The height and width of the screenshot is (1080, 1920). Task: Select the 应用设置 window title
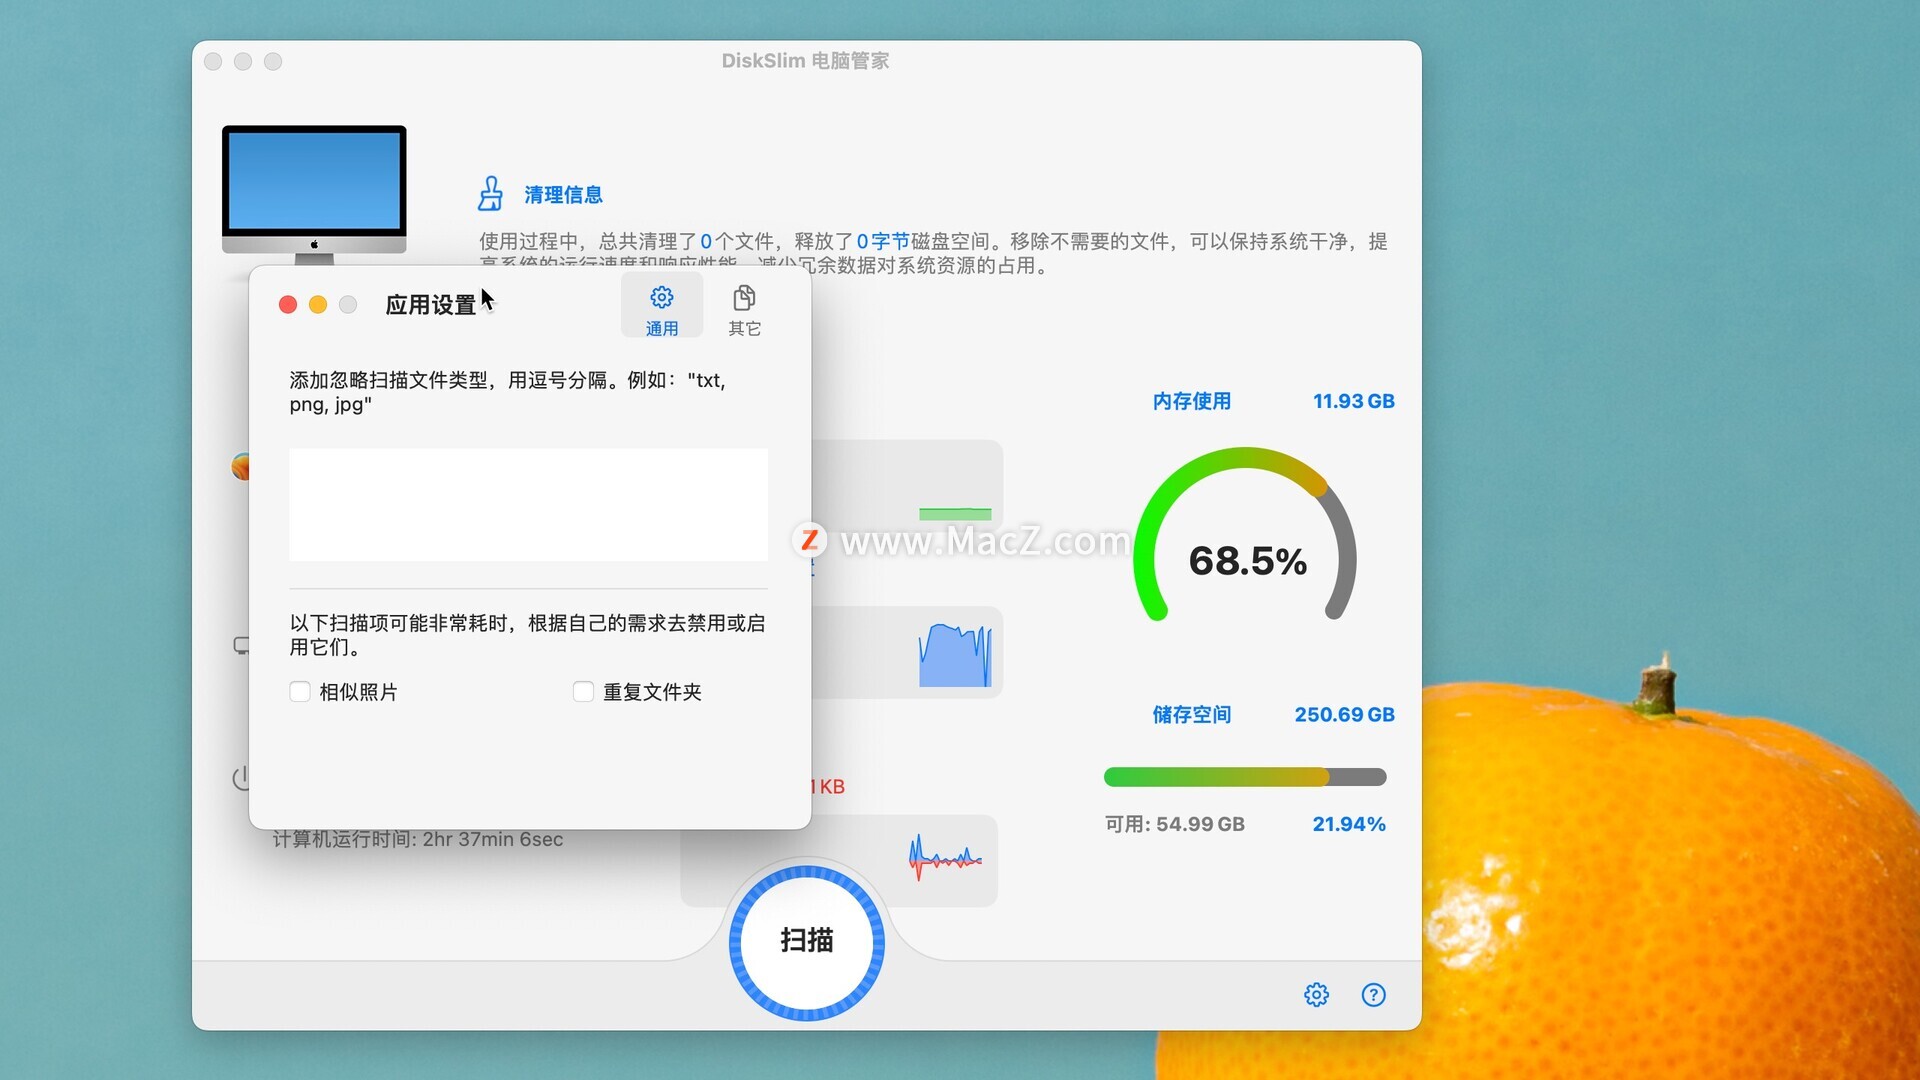pos(431,305)
